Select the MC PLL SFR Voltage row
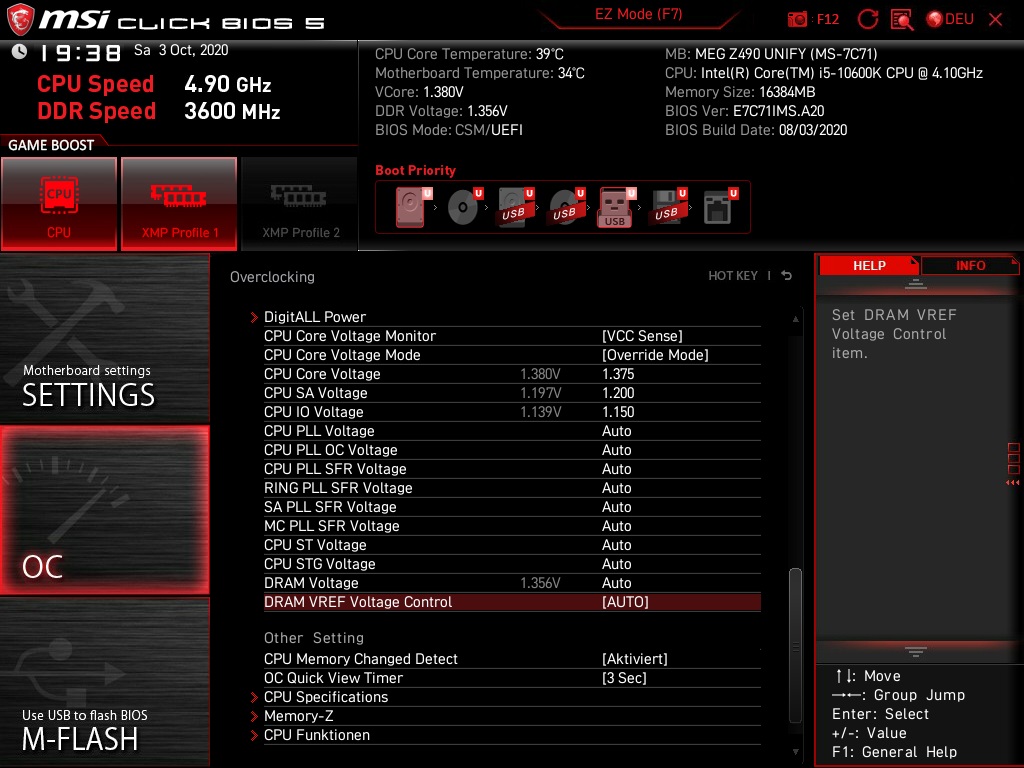This screenshot has width=1024, height=768. tap(512, 526)
